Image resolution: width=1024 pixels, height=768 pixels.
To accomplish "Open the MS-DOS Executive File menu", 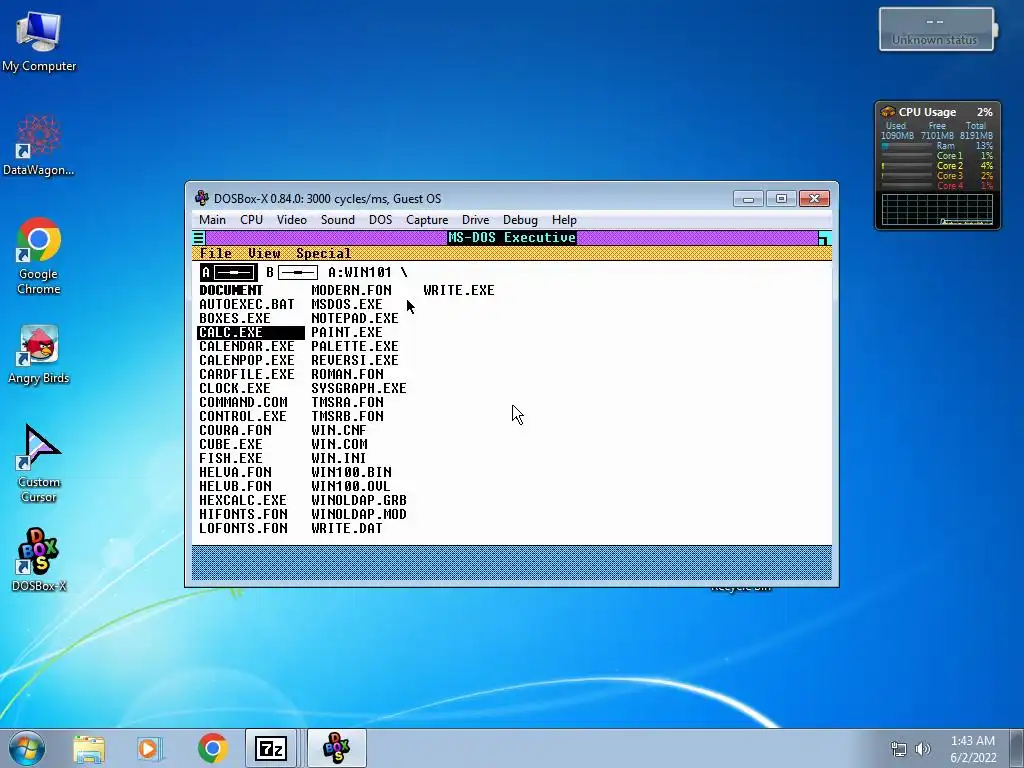I will pos(216,253).
